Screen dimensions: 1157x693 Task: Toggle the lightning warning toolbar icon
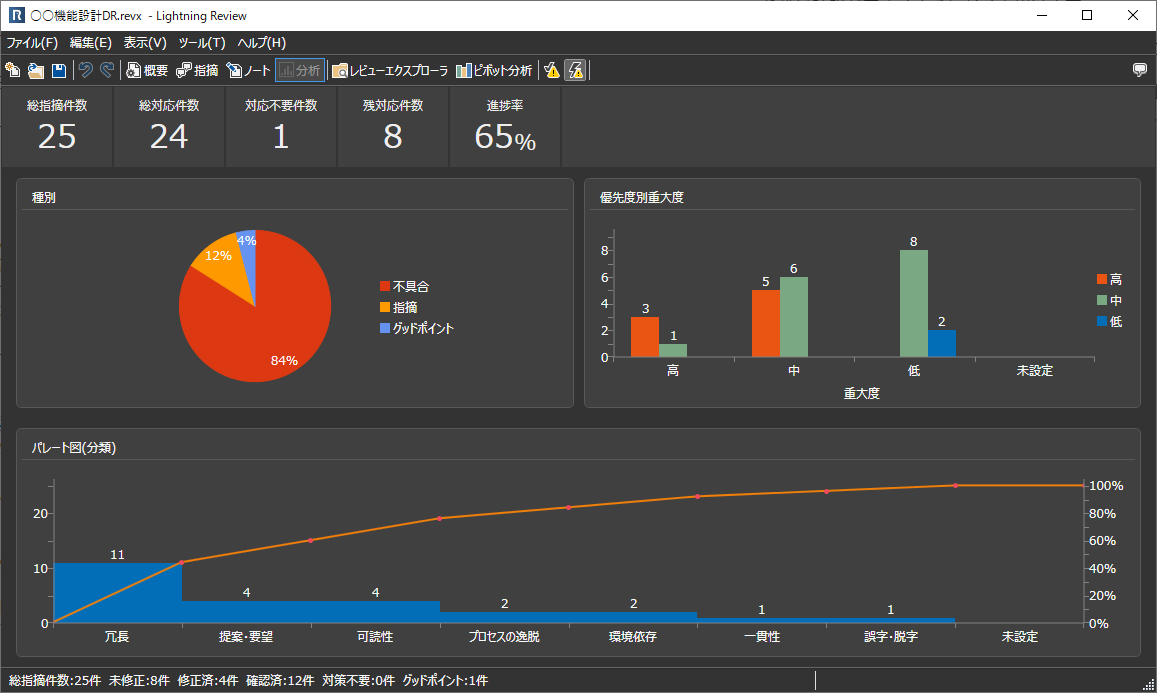point(575,70)
